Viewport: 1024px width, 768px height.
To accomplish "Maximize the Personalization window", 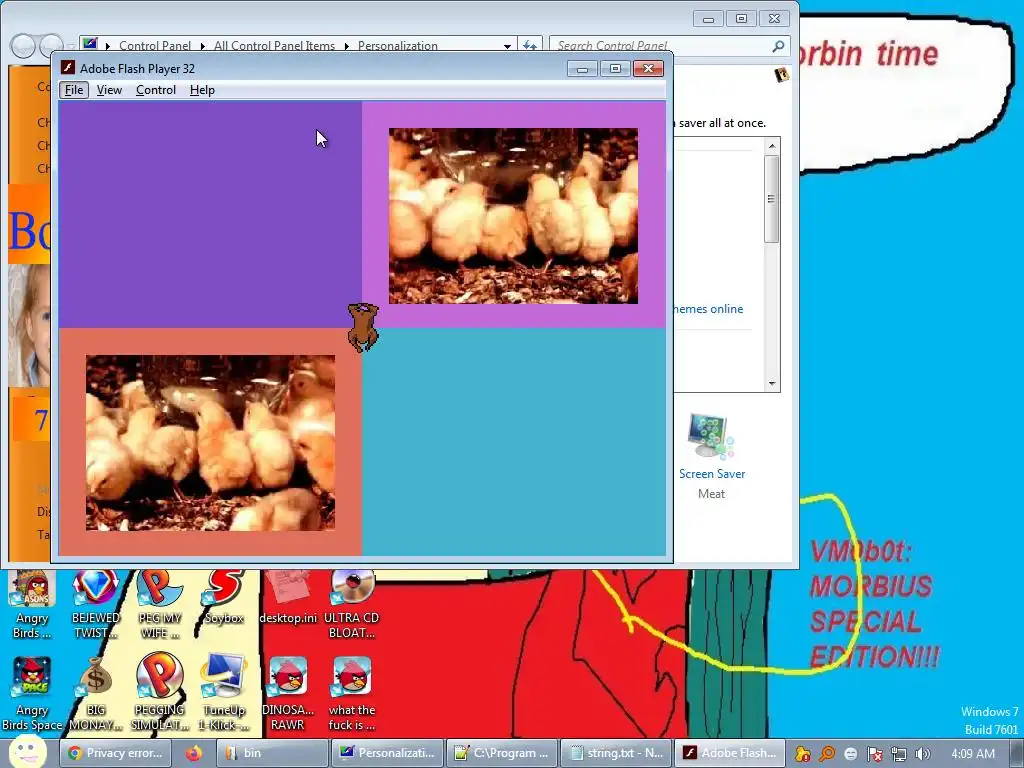I will pos(741,19).
